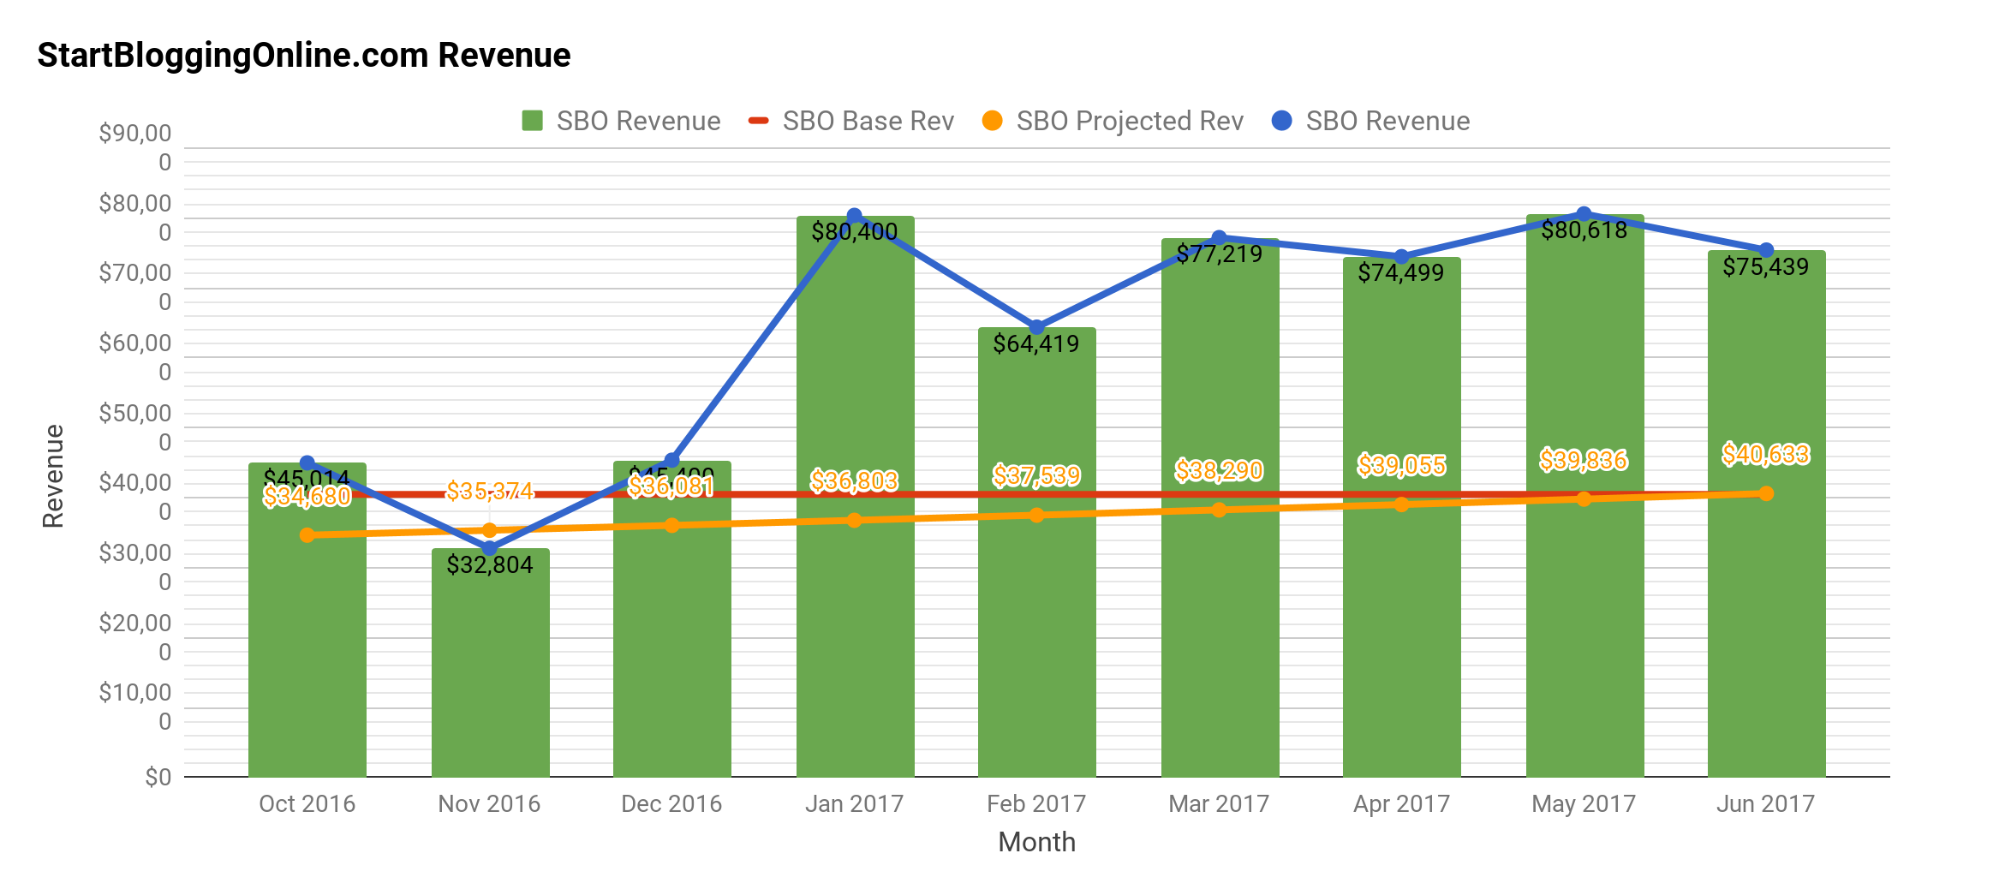
Task: Click the orange $38,290 projected label
Action: pyautogui.click(x=1219, y=471)
